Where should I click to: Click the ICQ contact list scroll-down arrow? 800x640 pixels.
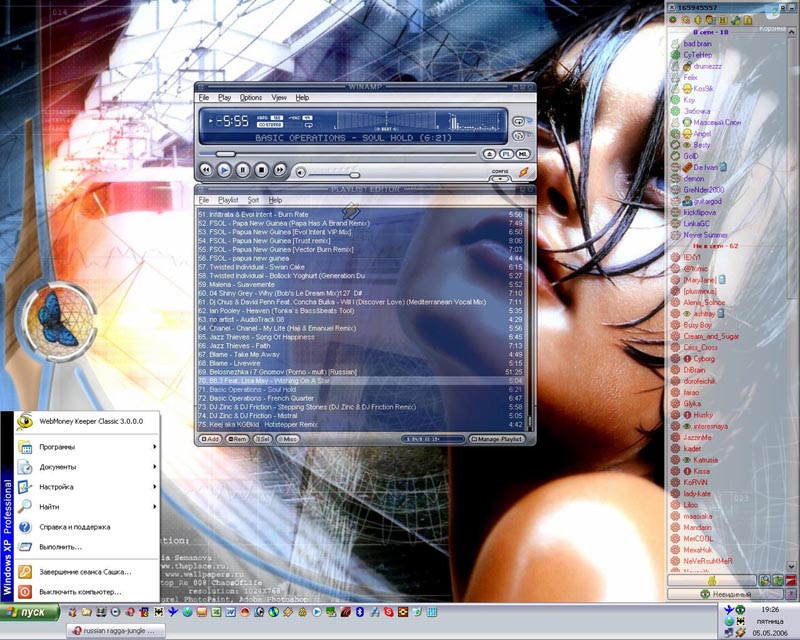coord(791,566)
